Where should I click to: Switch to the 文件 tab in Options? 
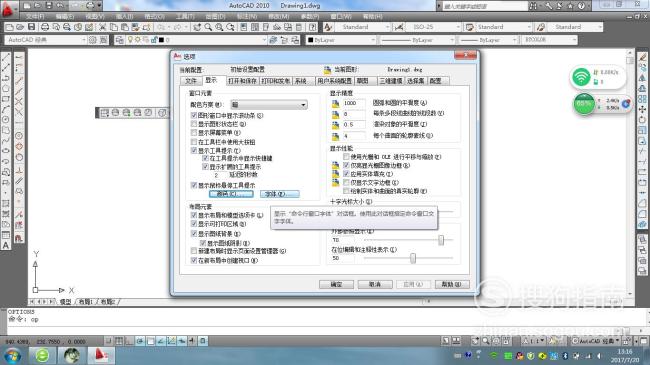click(x=191, y=81)
